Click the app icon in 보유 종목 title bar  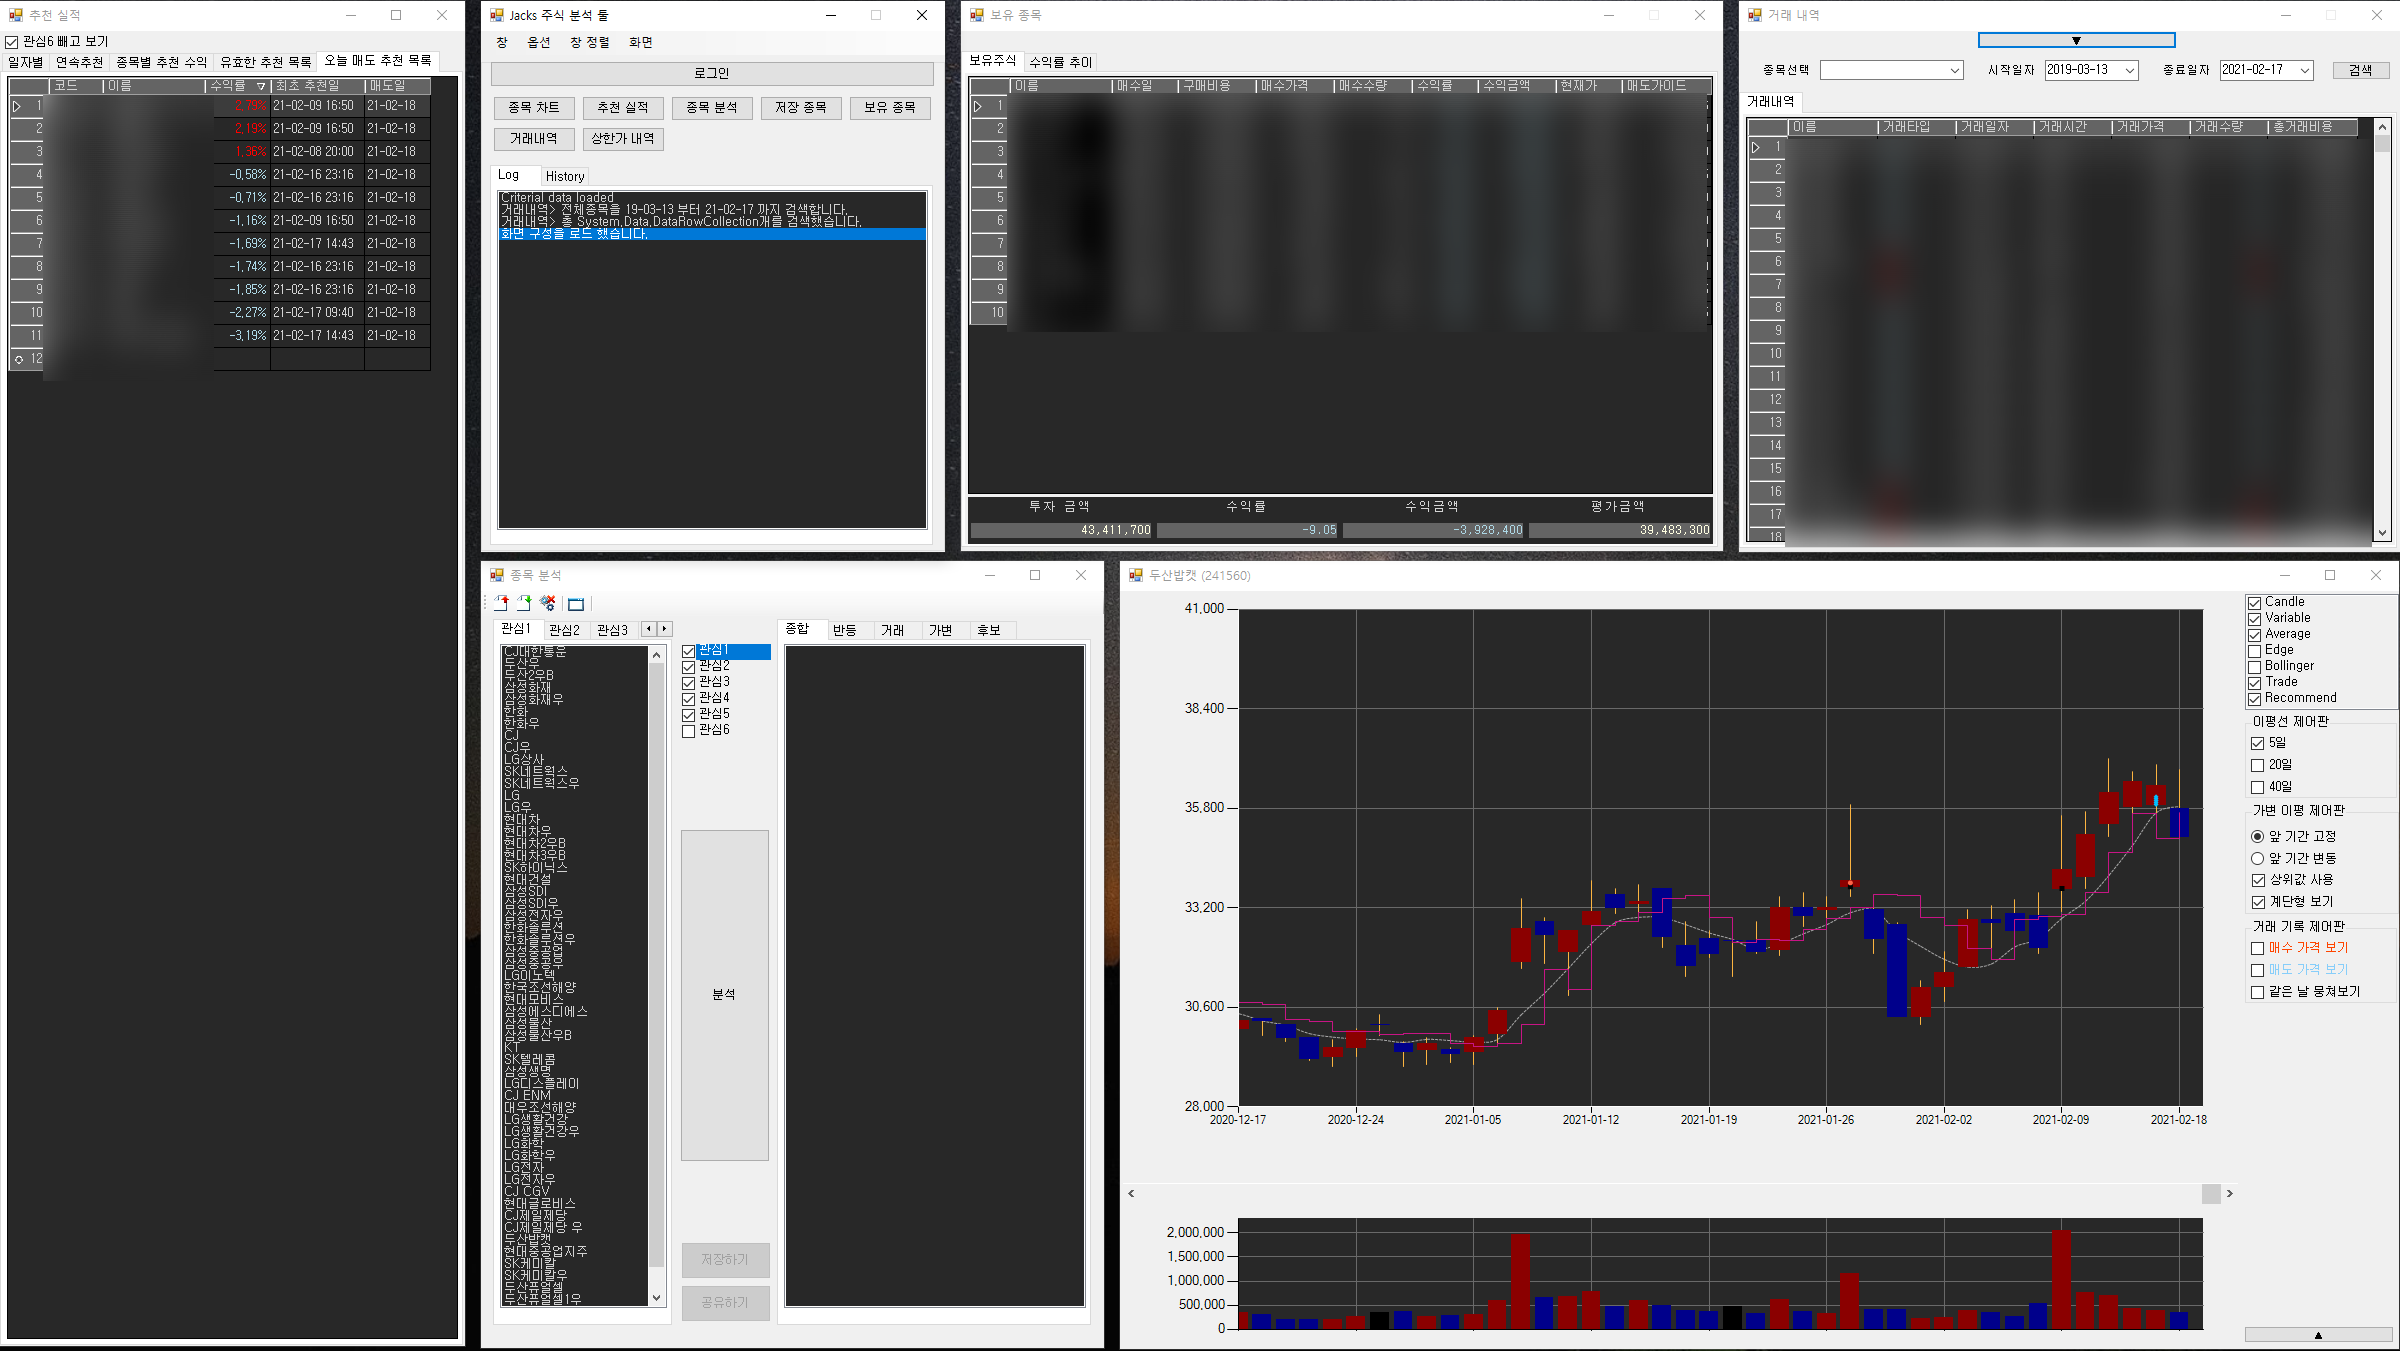point(977,15)
